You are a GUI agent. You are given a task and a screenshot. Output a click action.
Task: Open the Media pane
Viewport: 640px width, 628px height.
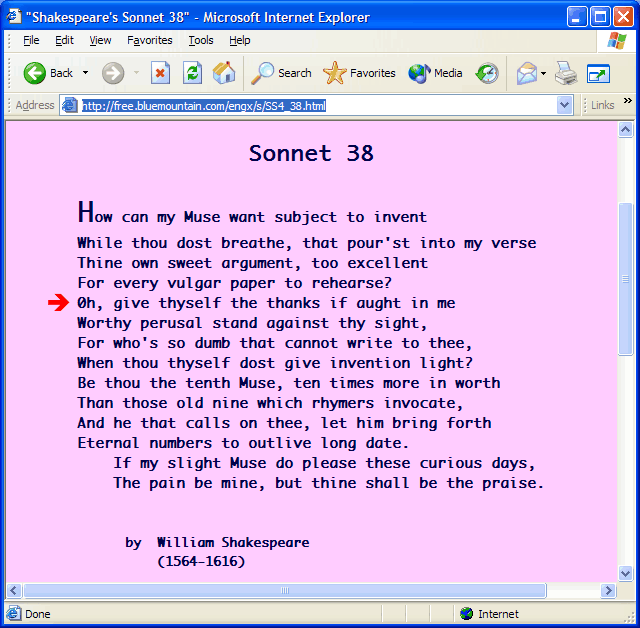tap(435, 73)
